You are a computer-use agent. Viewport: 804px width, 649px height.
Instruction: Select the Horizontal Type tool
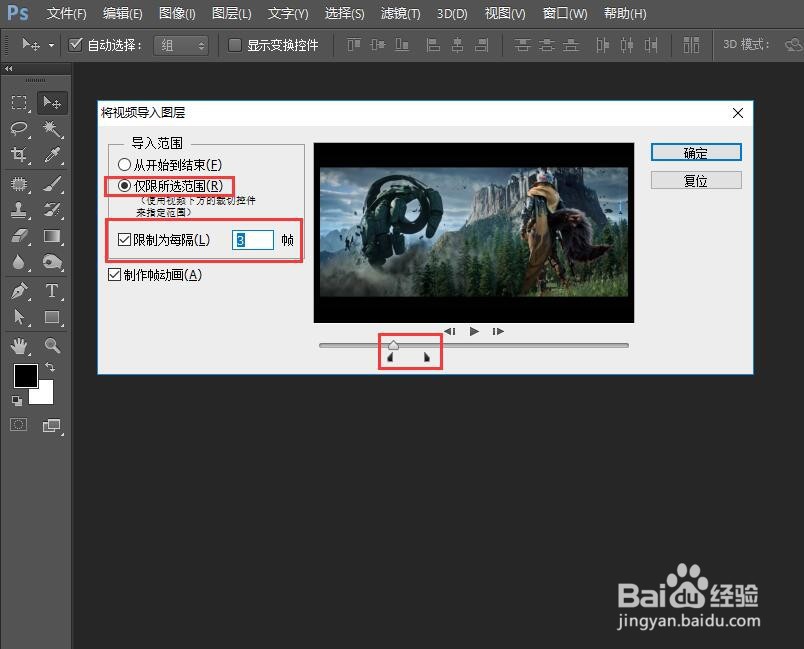point(52,291)
